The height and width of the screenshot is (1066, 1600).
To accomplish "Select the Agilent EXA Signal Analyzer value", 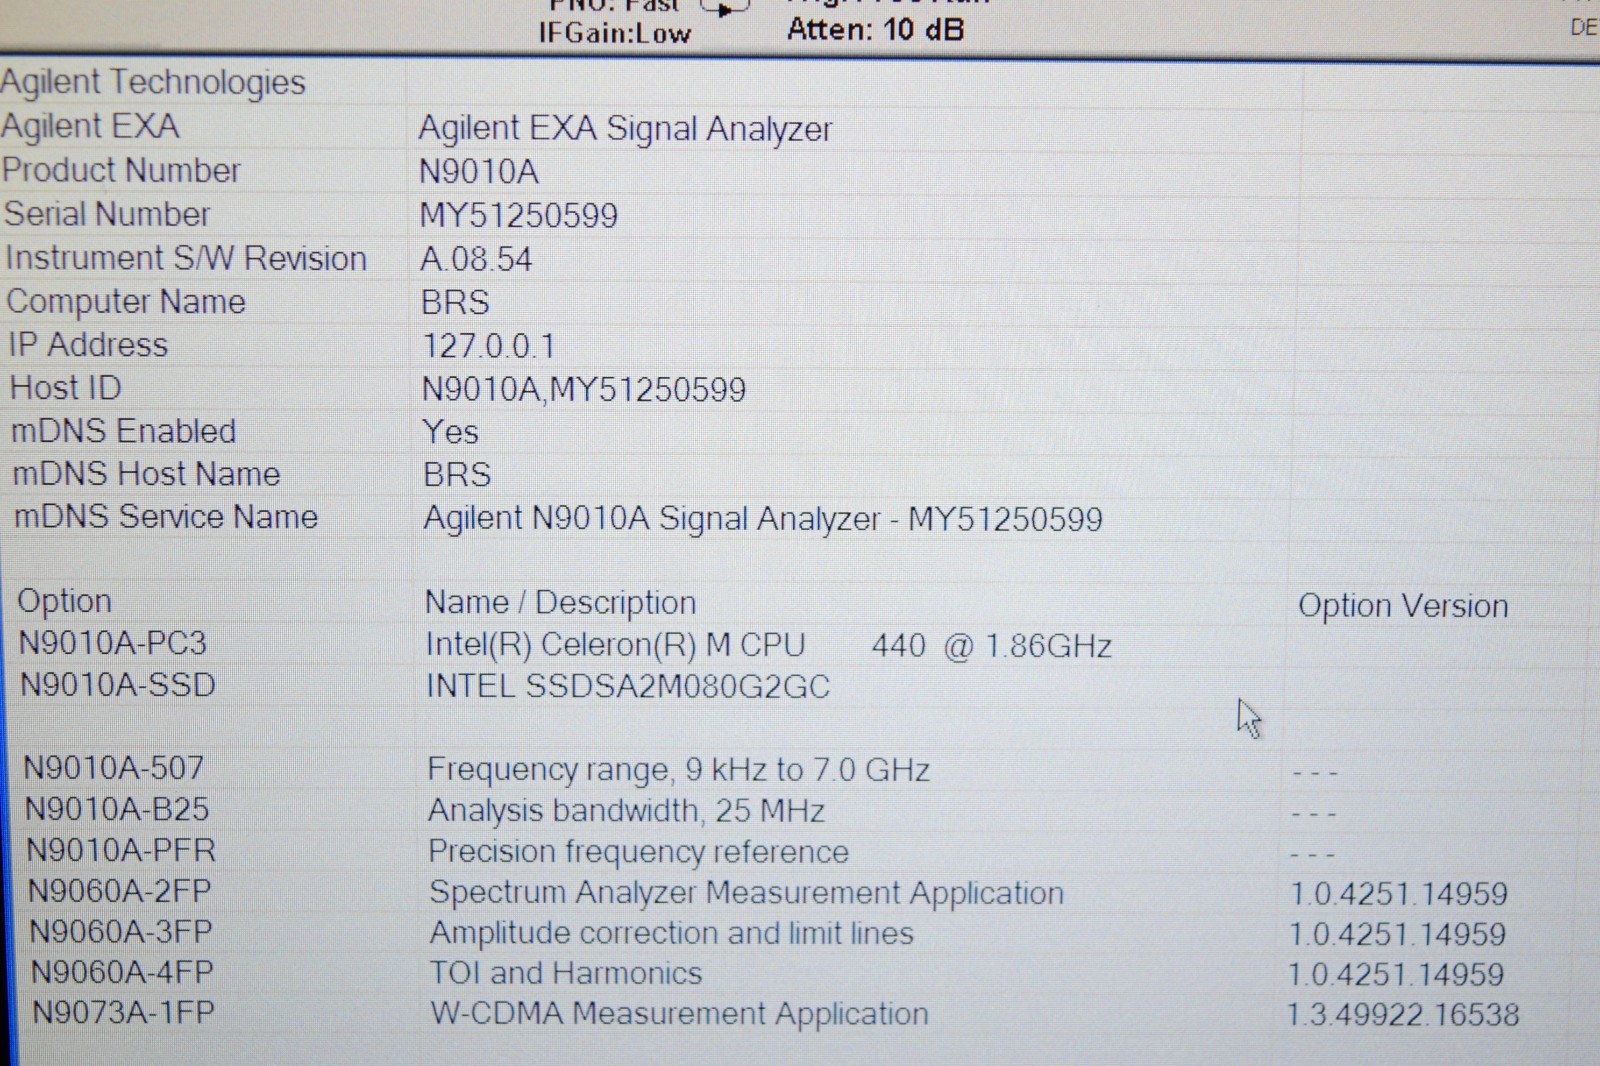I will 625,129.
